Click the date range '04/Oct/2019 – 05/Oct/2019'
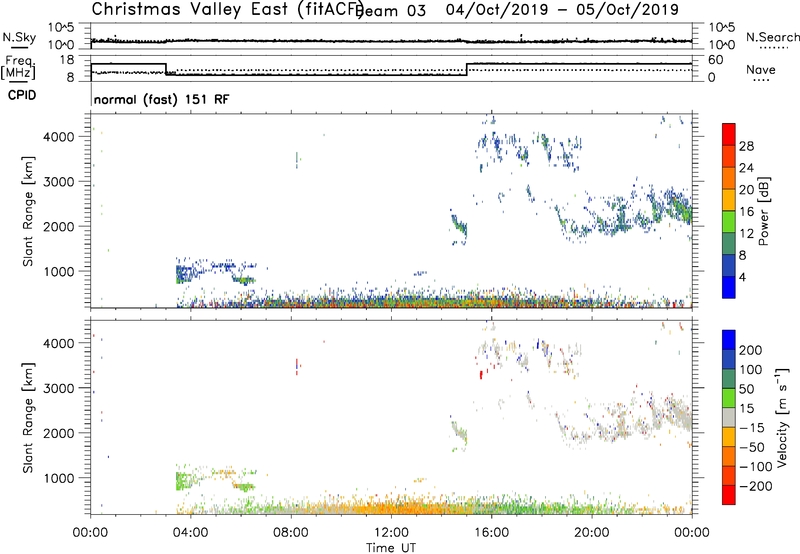This screenshot has width=800, height=554. pos(562,10)
